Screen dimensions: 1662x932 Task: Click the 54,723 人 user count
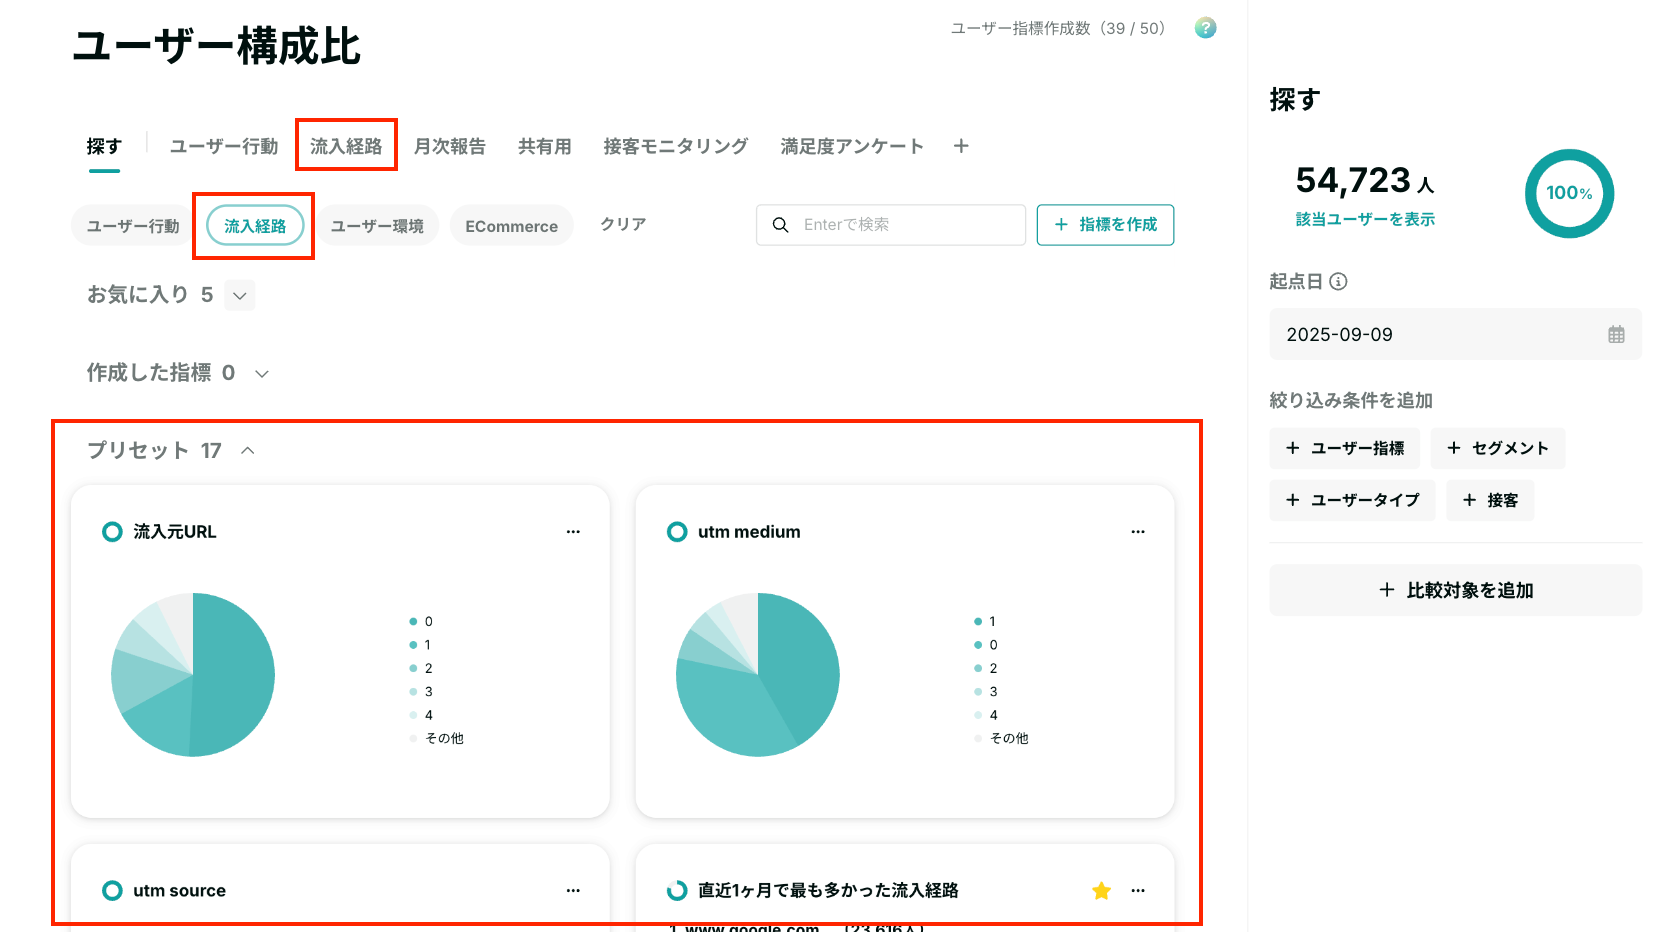pos(1365,181)
